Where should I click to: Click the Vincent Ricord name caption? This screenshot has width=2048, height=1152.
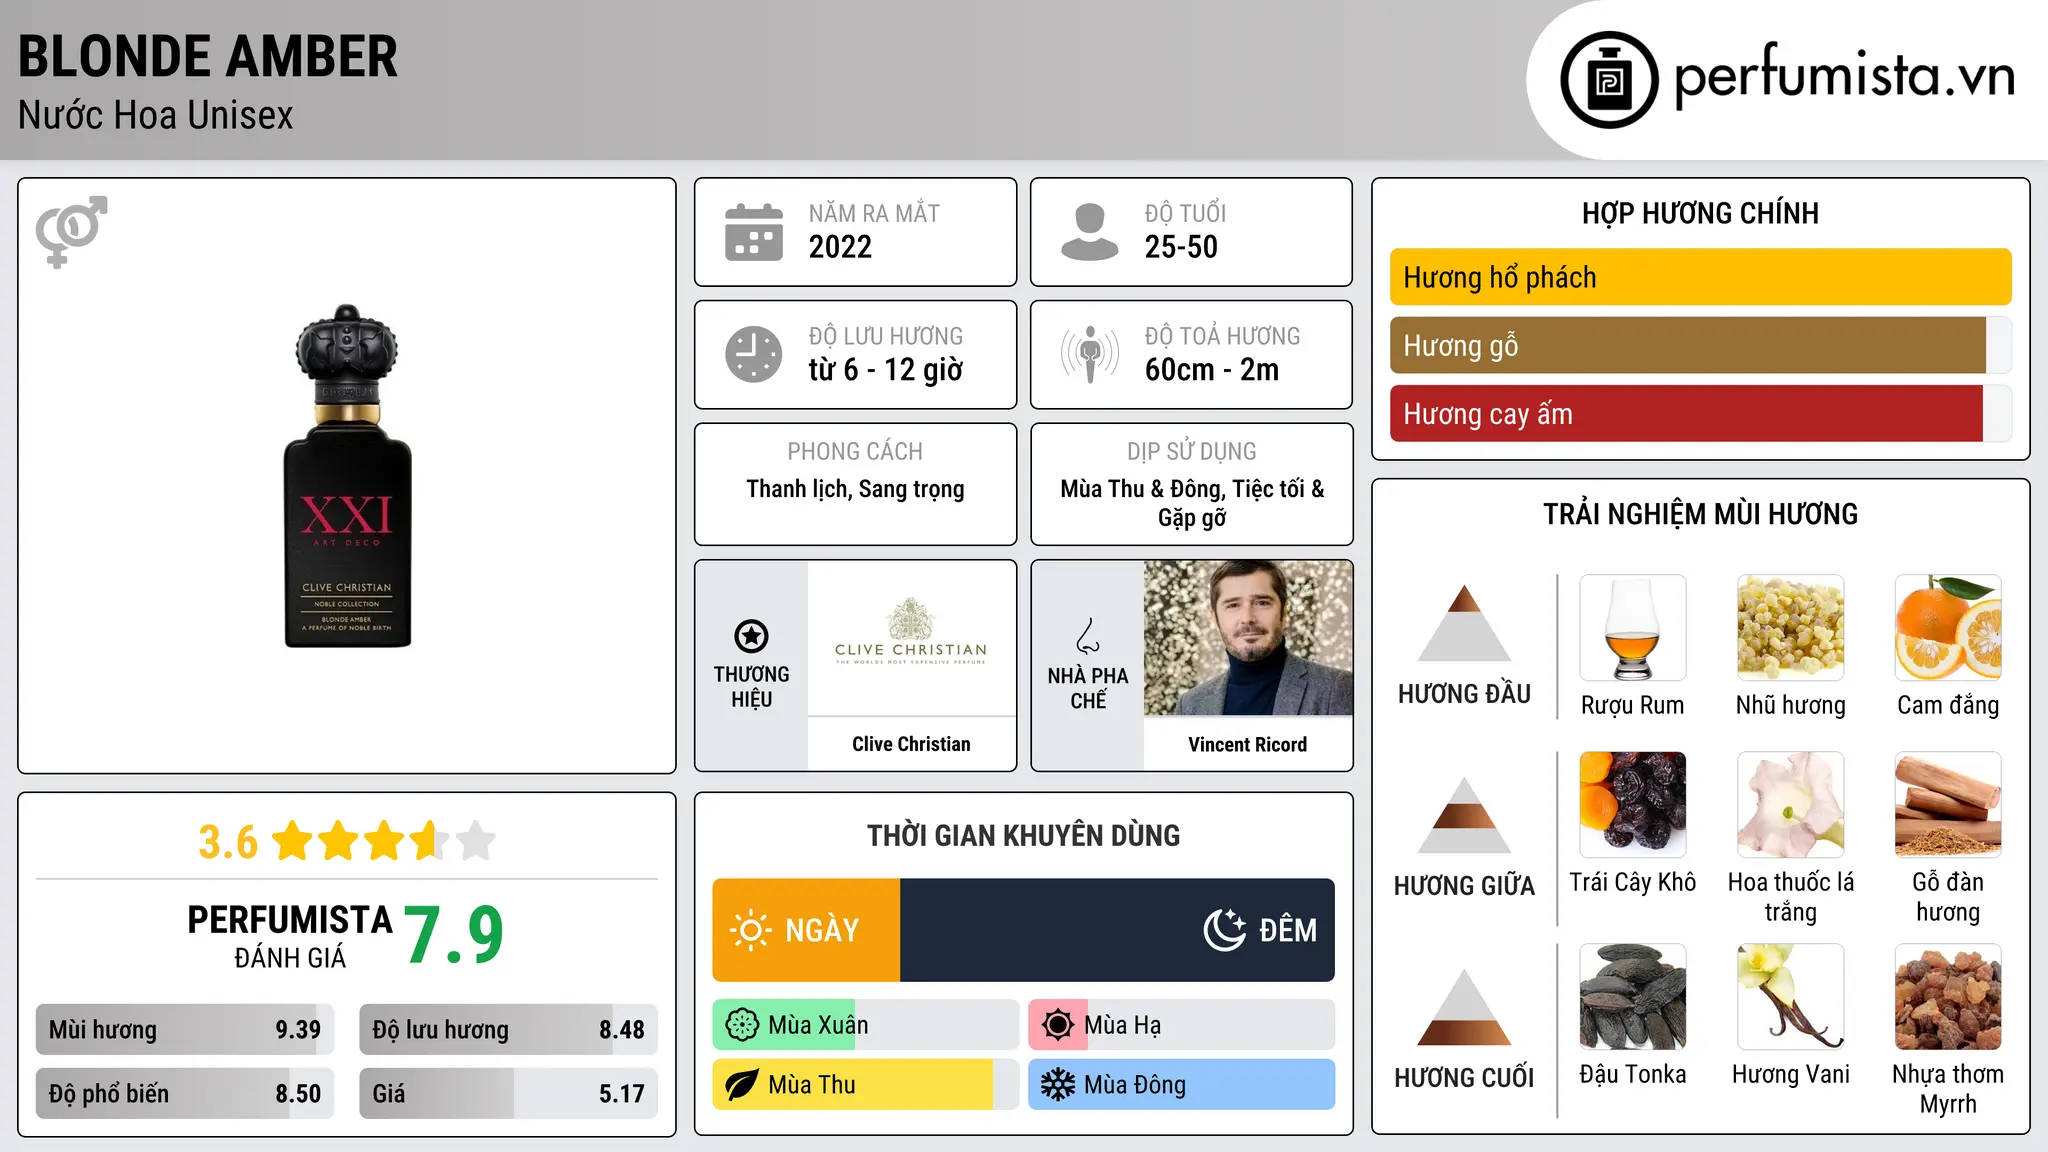tap(1247, 745)
